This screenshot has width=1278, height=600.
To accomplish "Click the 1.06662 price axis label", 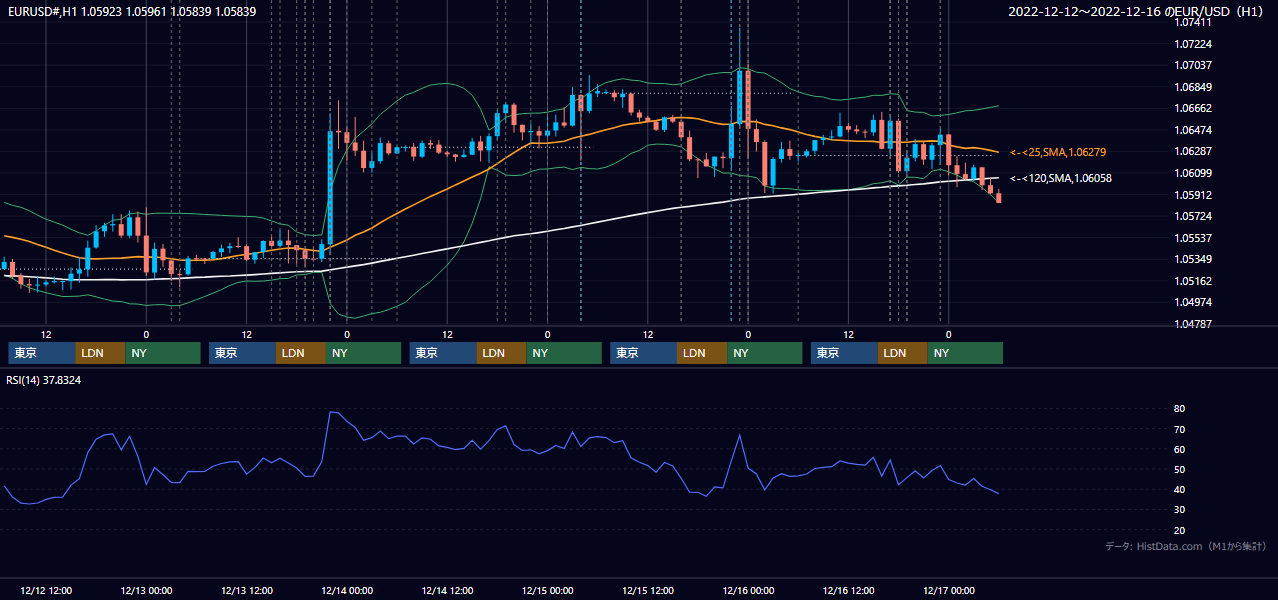I will tap(1193, 108).
